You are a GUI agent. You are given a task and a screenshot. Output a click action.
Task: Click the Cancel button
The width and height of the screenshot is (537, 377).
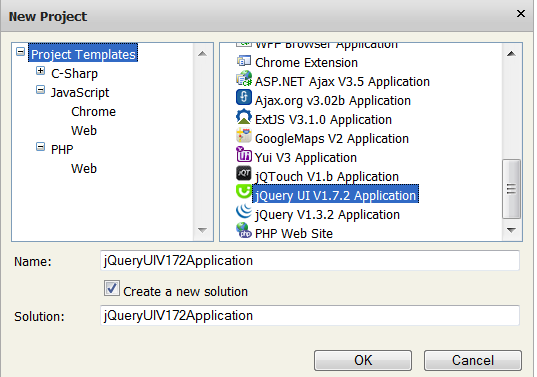pyautogui.click(x=473, y=360)
